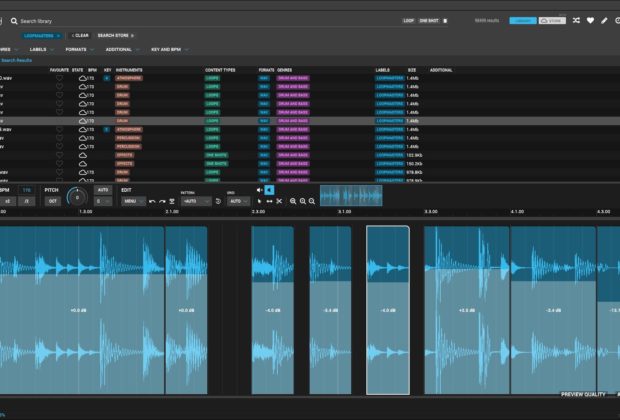Viewport: 620px width, 420px height.
Task: Click cloud state icon in first row
Action: 82,78
